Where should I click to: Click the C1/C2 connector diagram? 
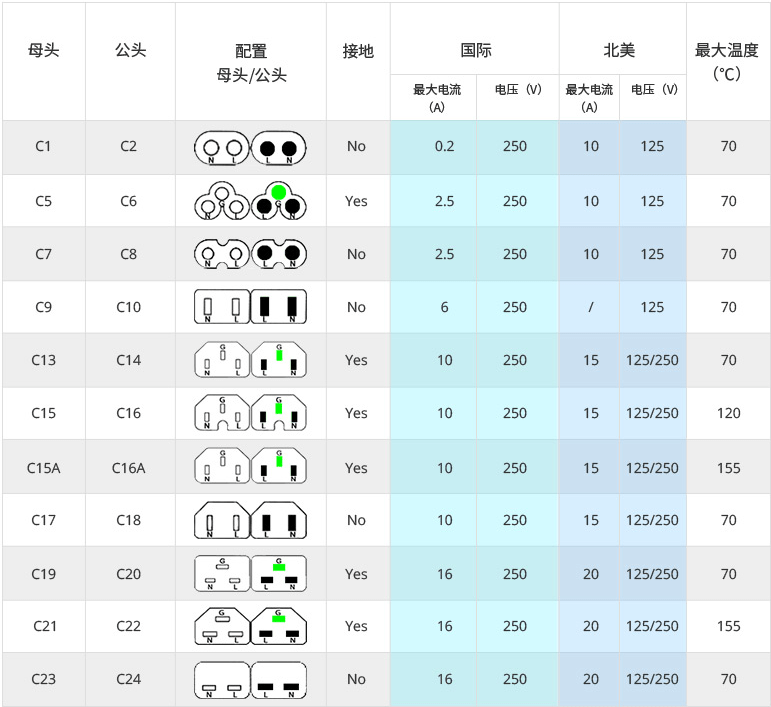coord(250,147)
